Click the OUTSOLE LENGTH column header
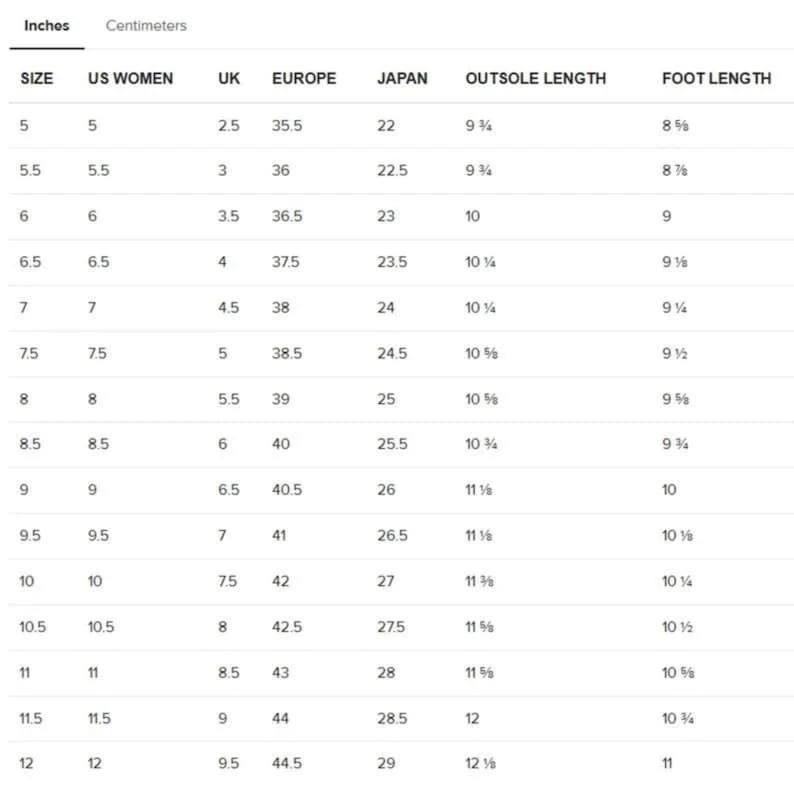 click(536, 78)
